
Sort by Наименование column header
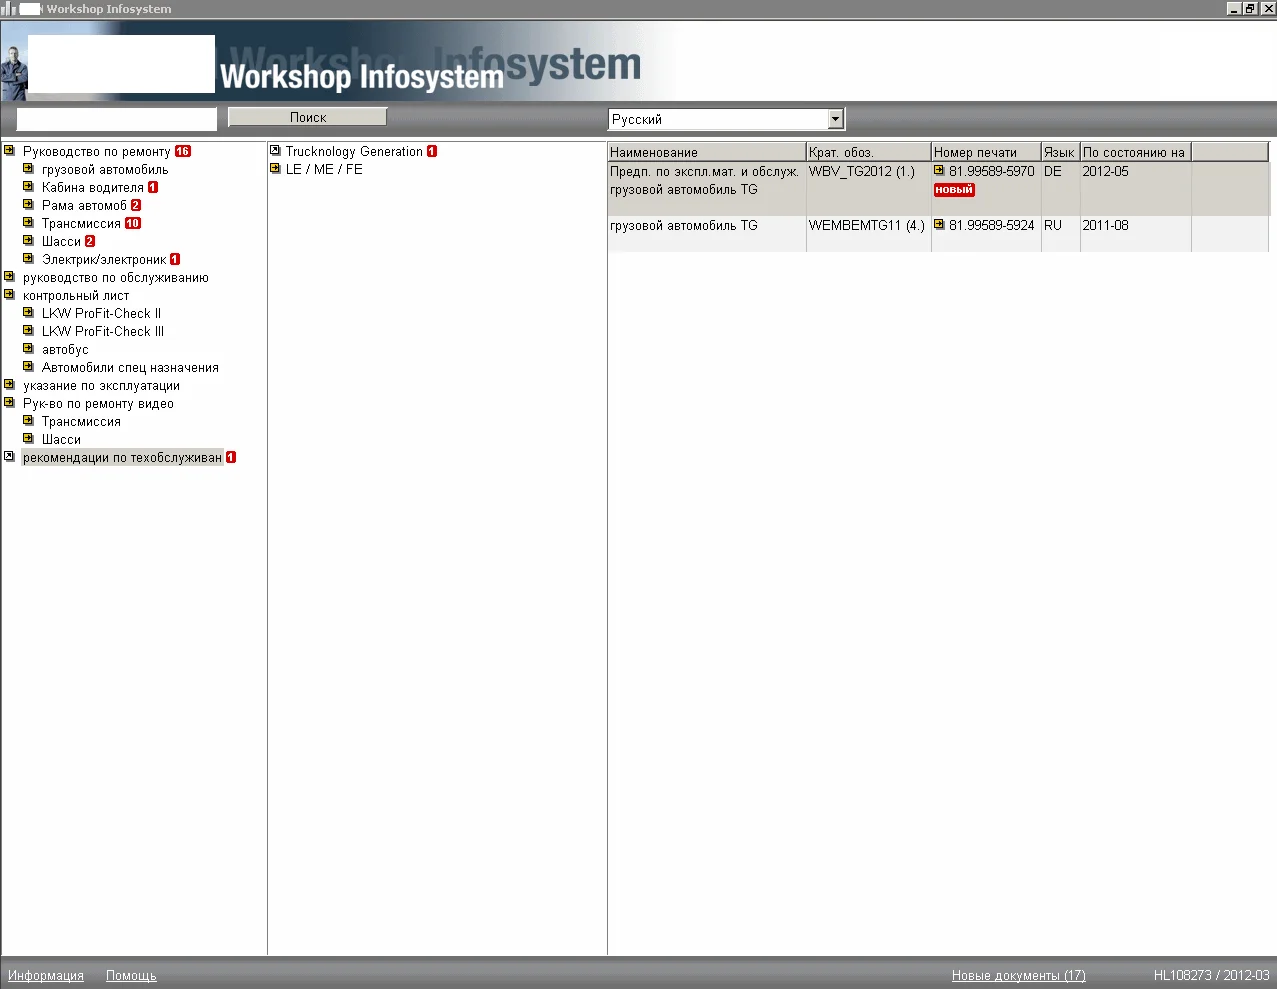tap(707, 152)
